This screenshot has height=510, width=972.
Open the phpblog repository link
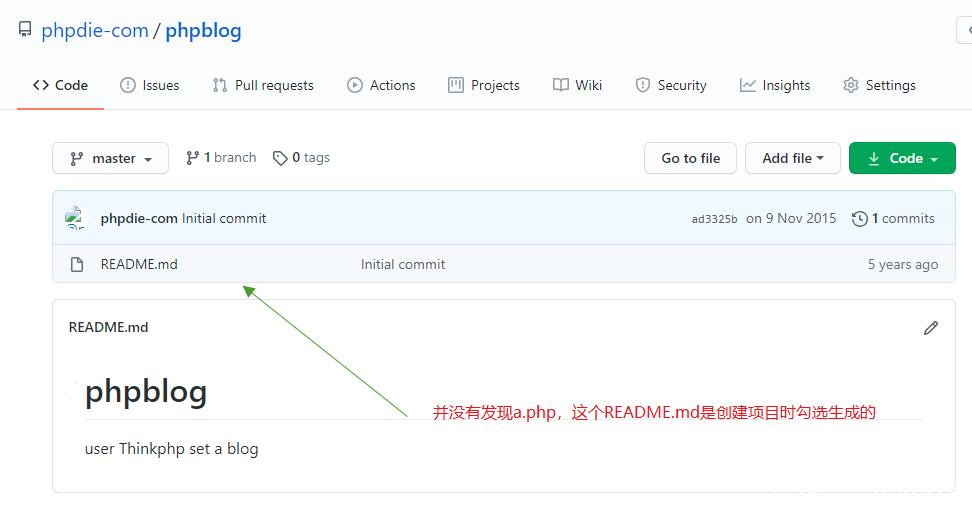click(203, 30)
